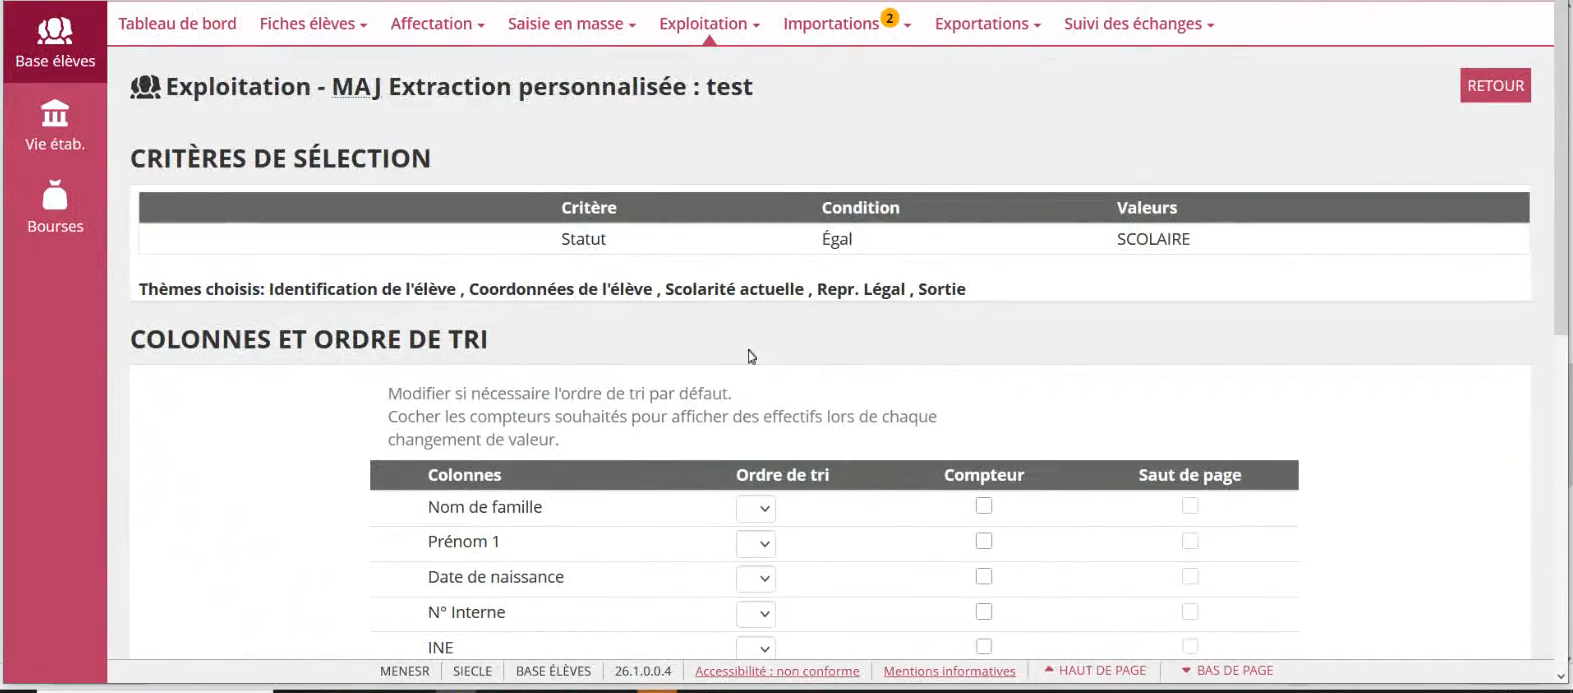Click the version 26.1.0.0.4 label
This screenshot has width=1573, height=693.
click(x=643, y=671)
